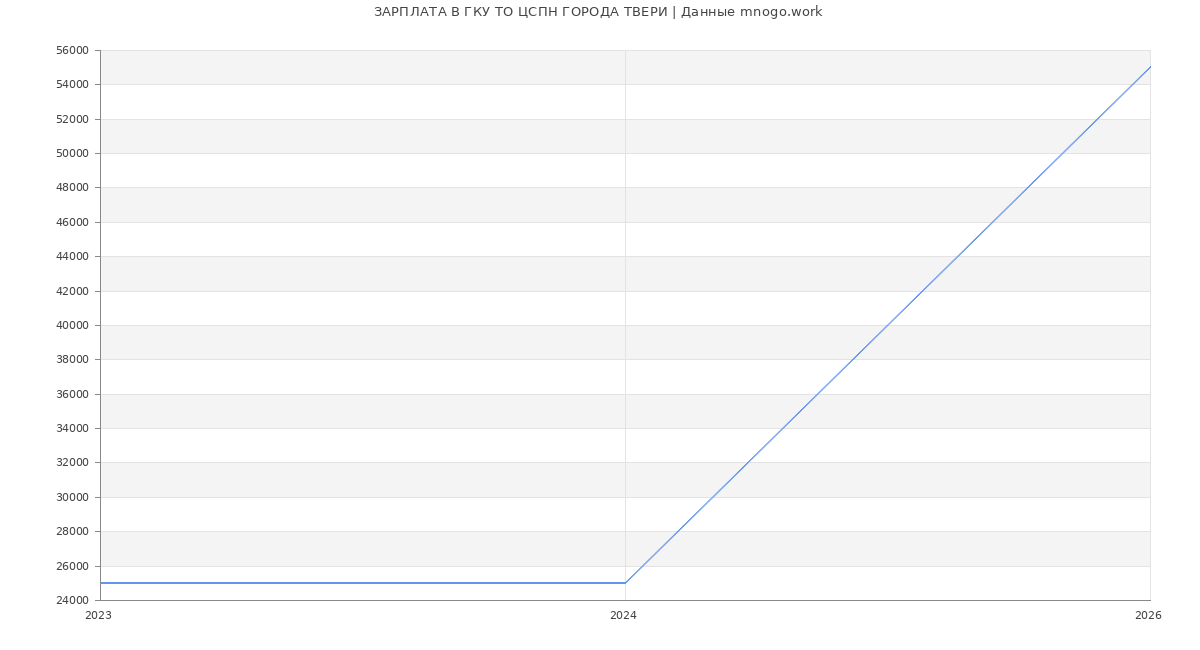Pick the 48000 value on the y-axis
The width and height of the screenshot is (1200, 650).
click(73, 187)
